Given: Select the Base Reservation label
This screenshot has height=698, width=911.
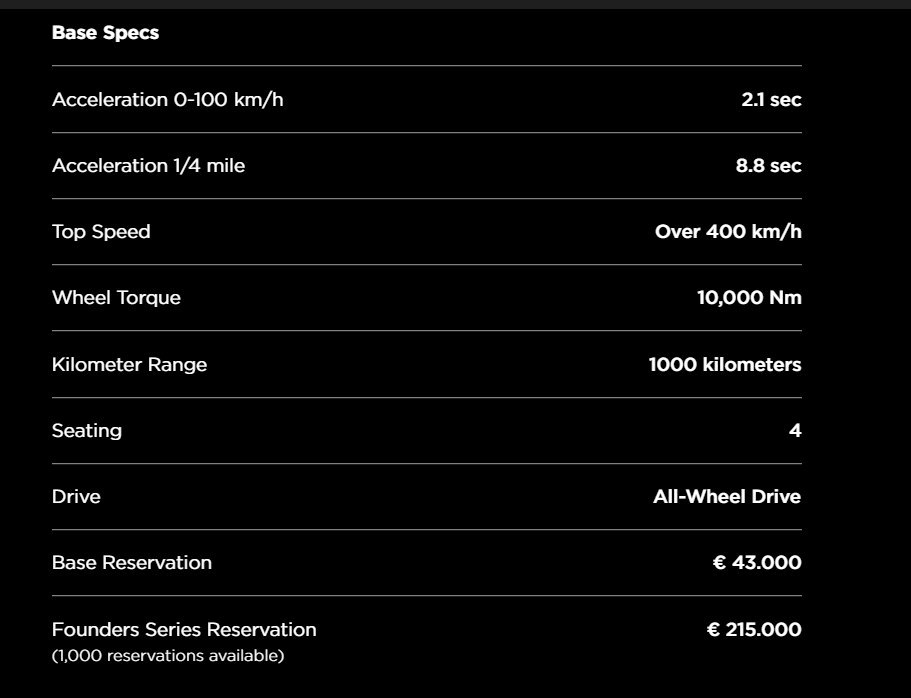Looking at the screenshot, I should click(132, 563).
